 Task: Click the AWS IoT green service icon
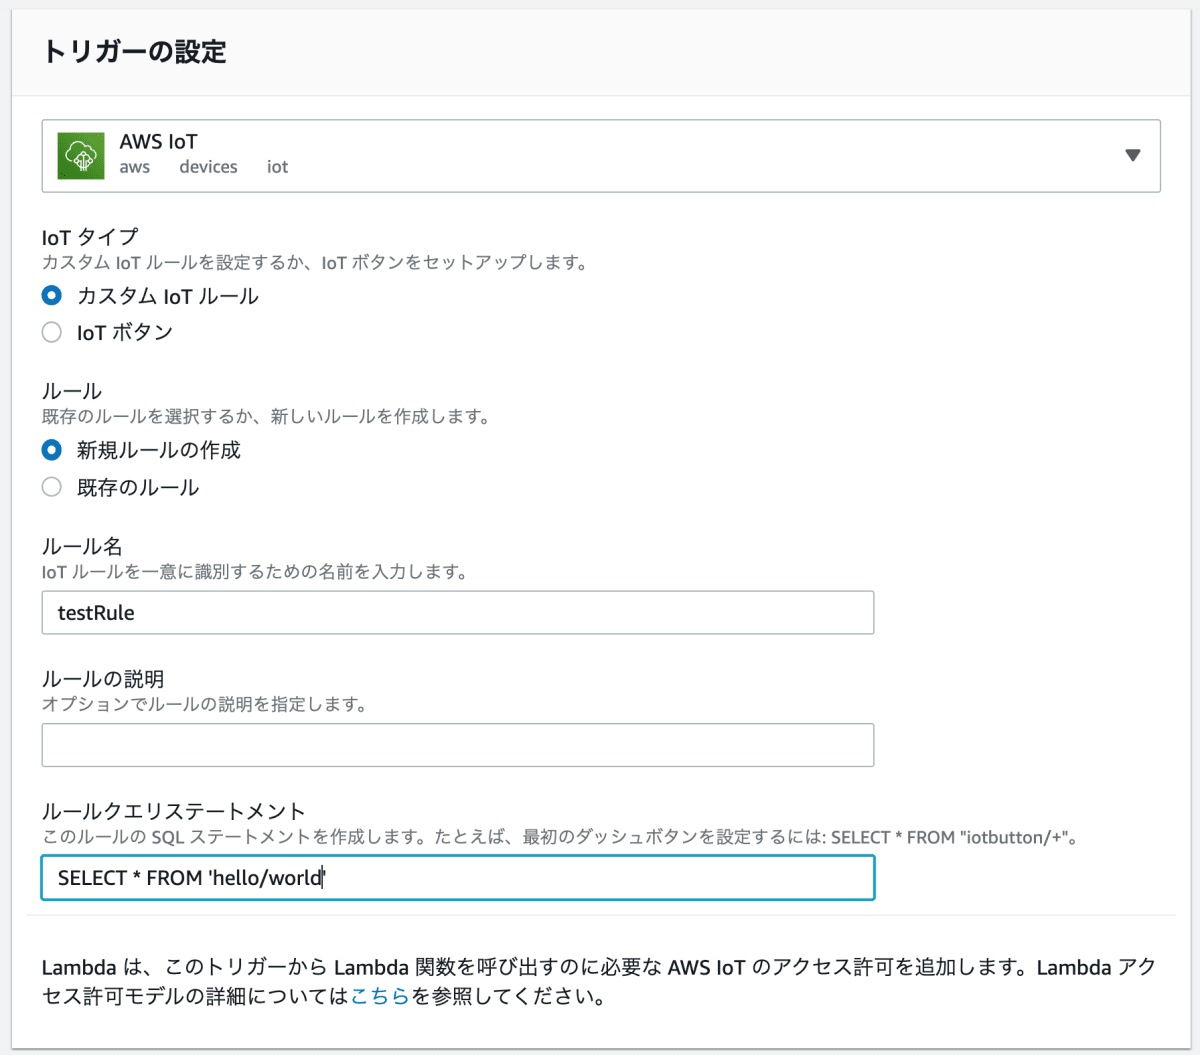point(81,156)
